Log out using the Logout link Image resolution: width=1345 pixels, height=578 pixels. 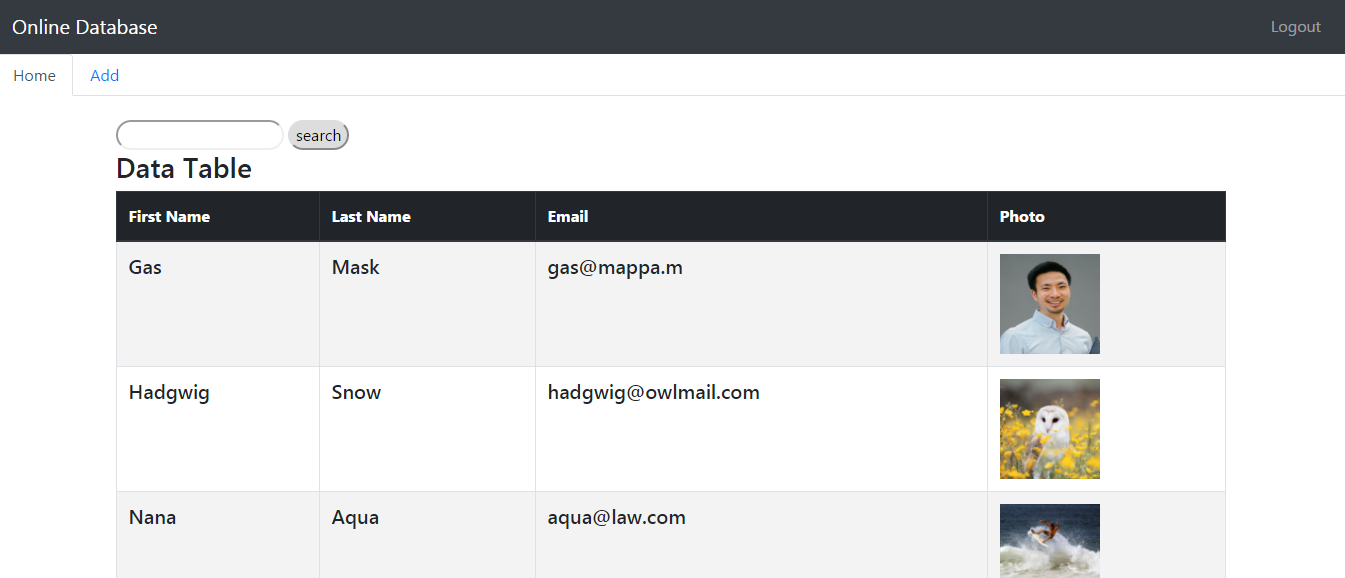1295,27
